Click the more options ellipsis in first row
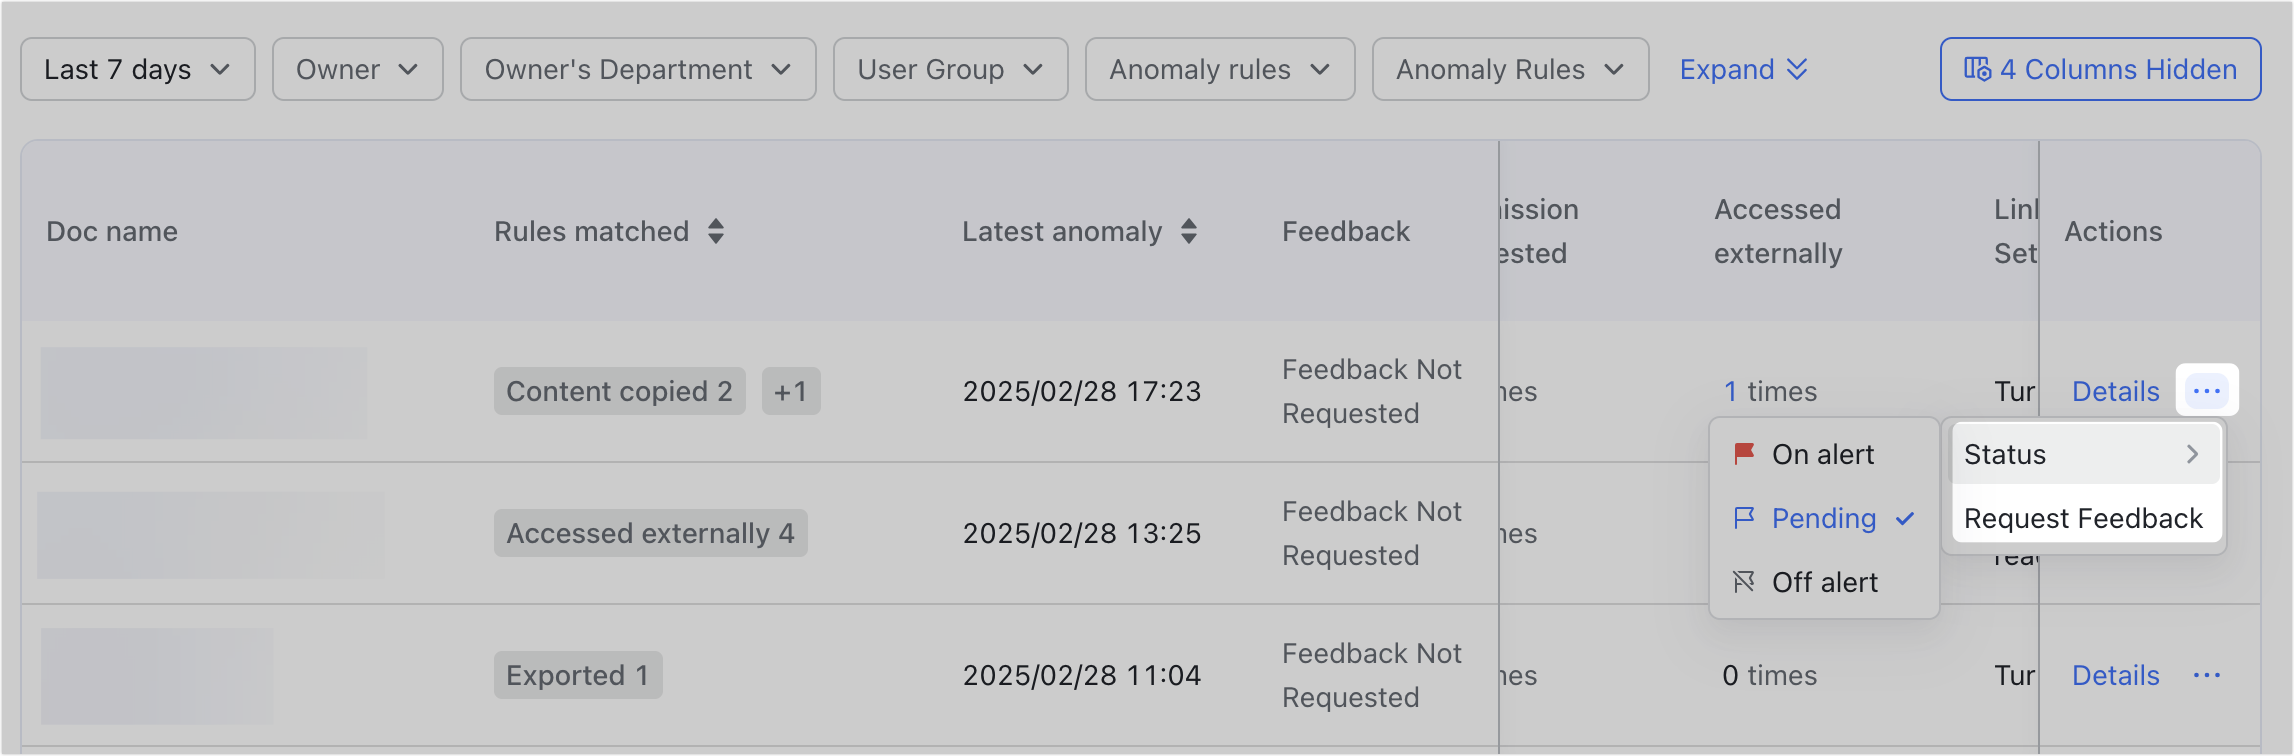Viewport: 2294px width, 756px height. coord(2207,391)
